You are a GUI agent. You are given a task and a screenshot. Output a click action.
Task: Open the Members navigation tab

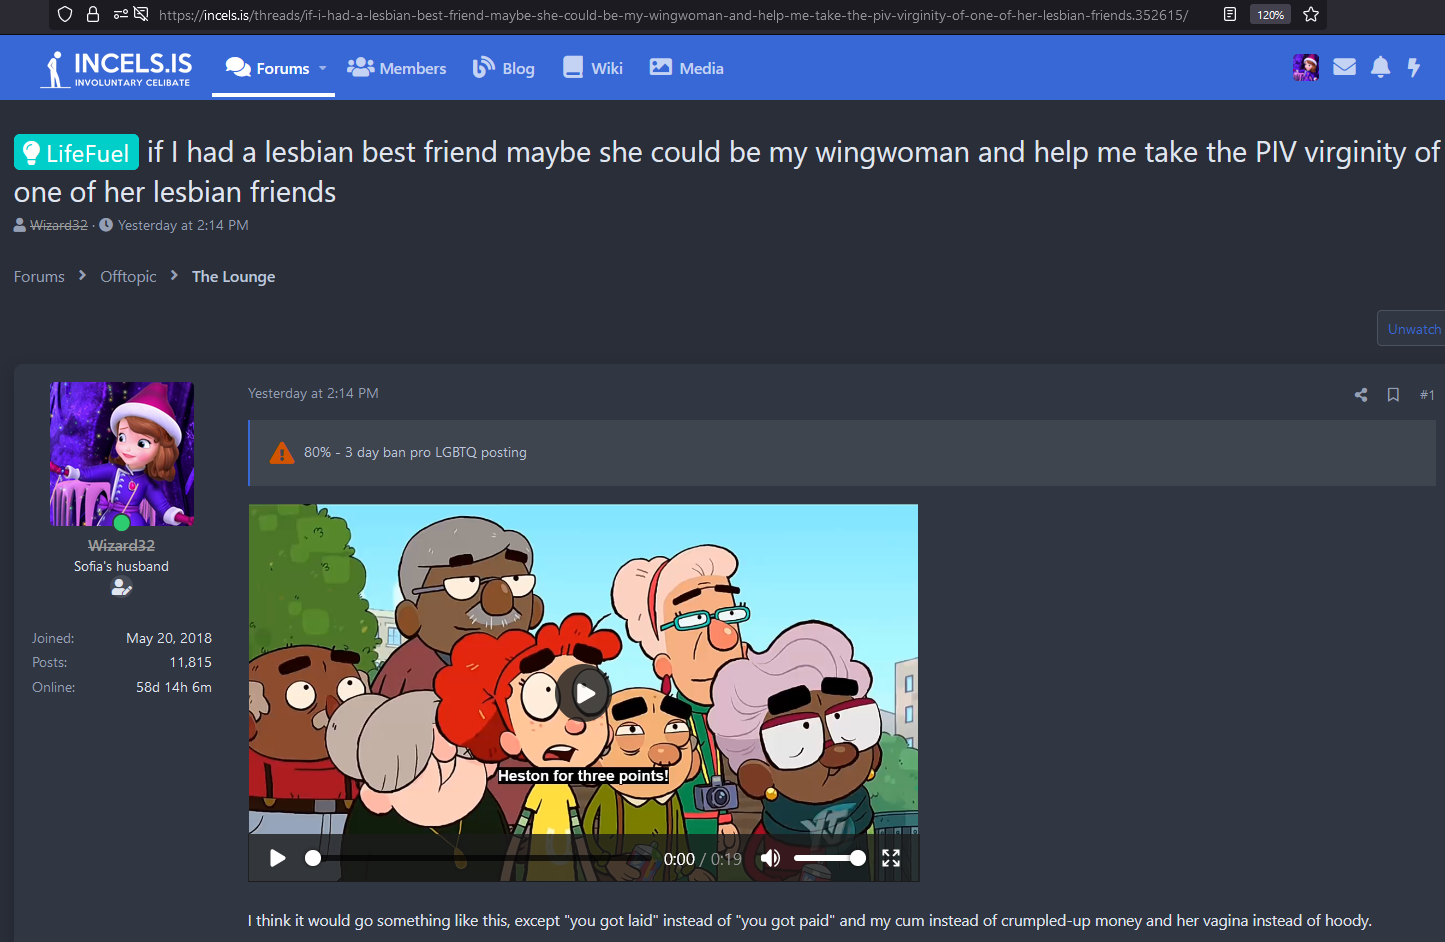(x=397, y=68)
